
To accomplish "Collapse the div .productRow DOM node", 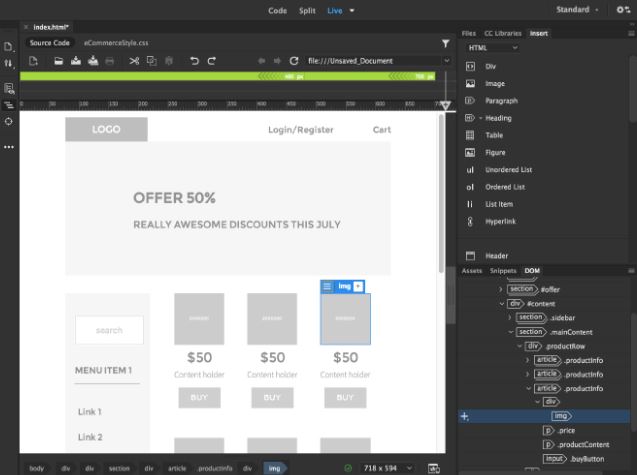I will (519, 346).
